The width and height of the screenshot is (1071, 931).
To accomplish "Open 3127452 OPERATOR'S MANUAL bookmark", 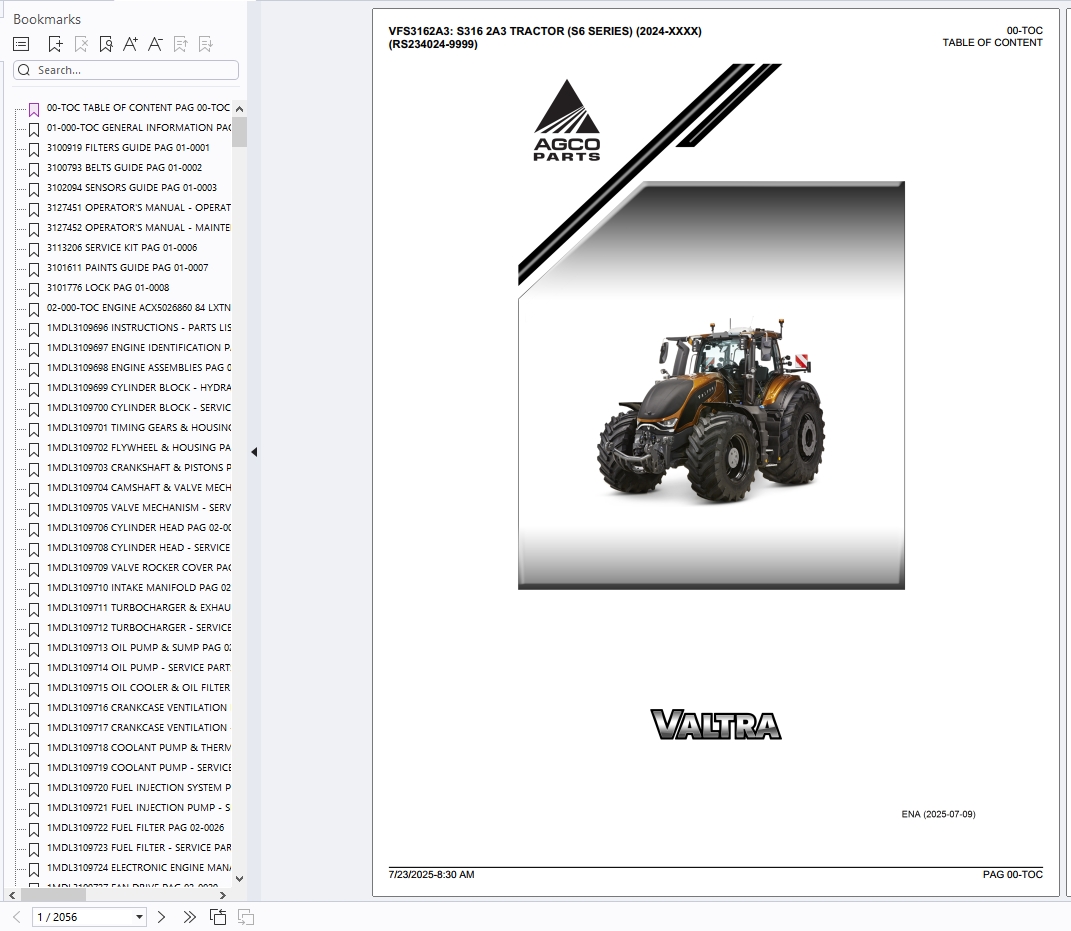I will (139, 227).
